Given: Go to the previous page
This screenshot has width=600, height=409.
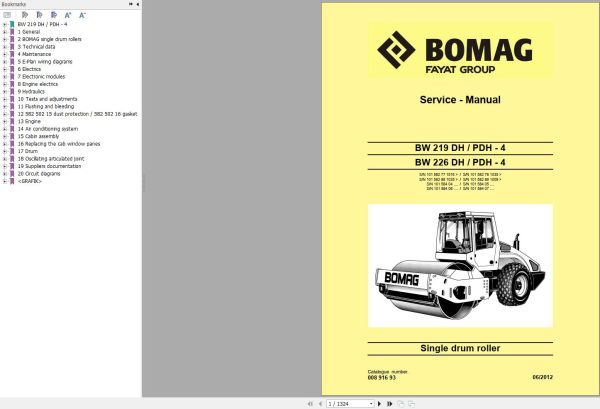Looking at the screenshot, I should [x=320, y=404].
